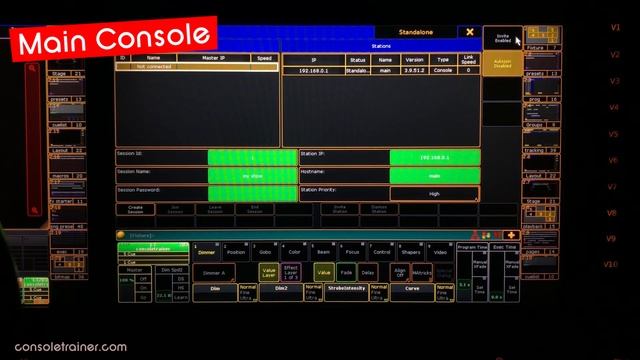This screenshot has width=640, height=360.
Task: Select the Value Layer button
Action: 269,273
